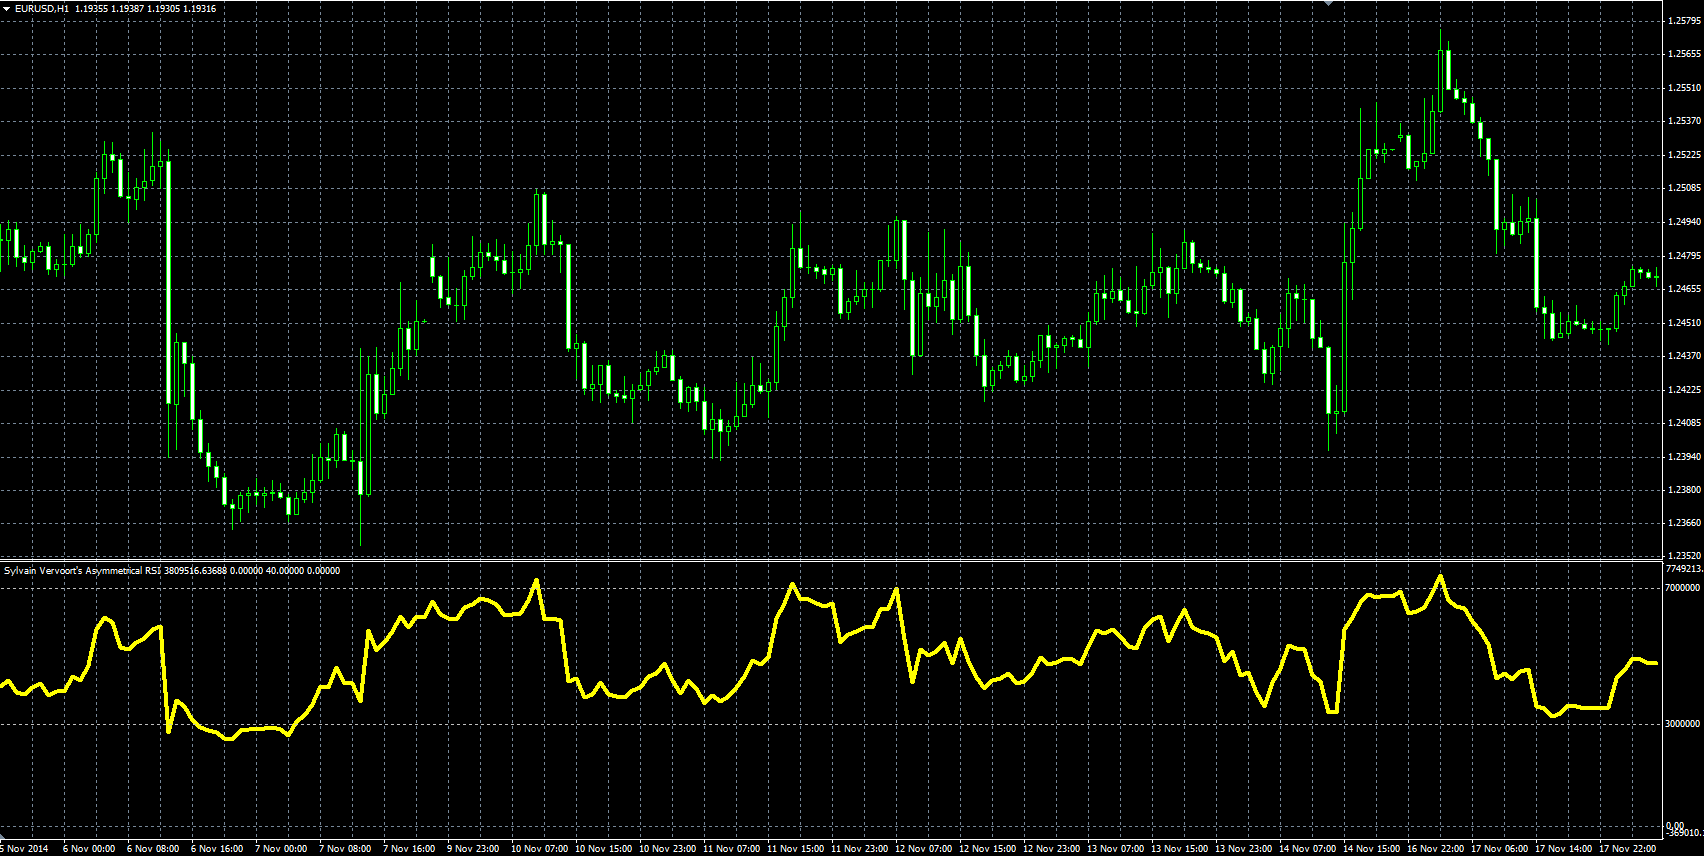Click the 13 Nov 15:00 time label

(x=1180, y=849)
